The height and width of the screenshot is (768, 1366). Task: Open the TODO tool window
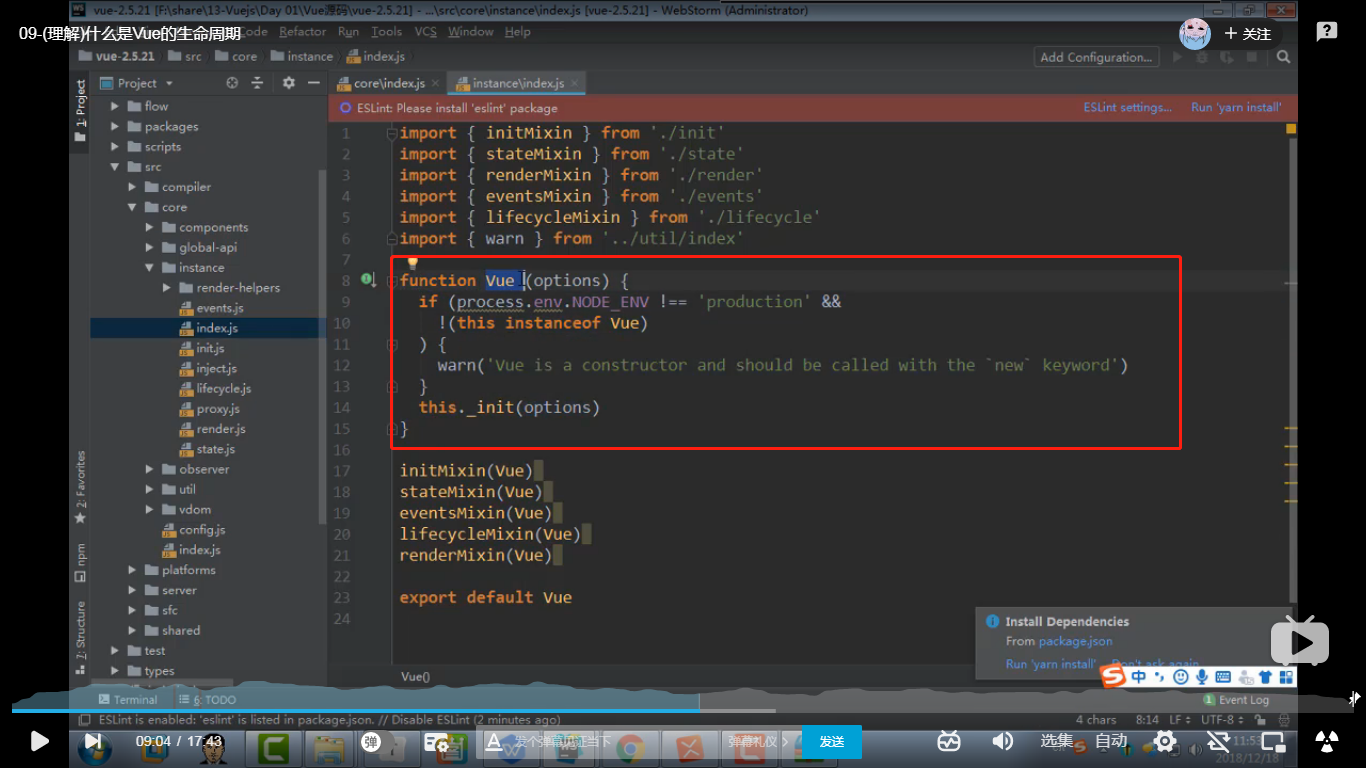(207, 699)
